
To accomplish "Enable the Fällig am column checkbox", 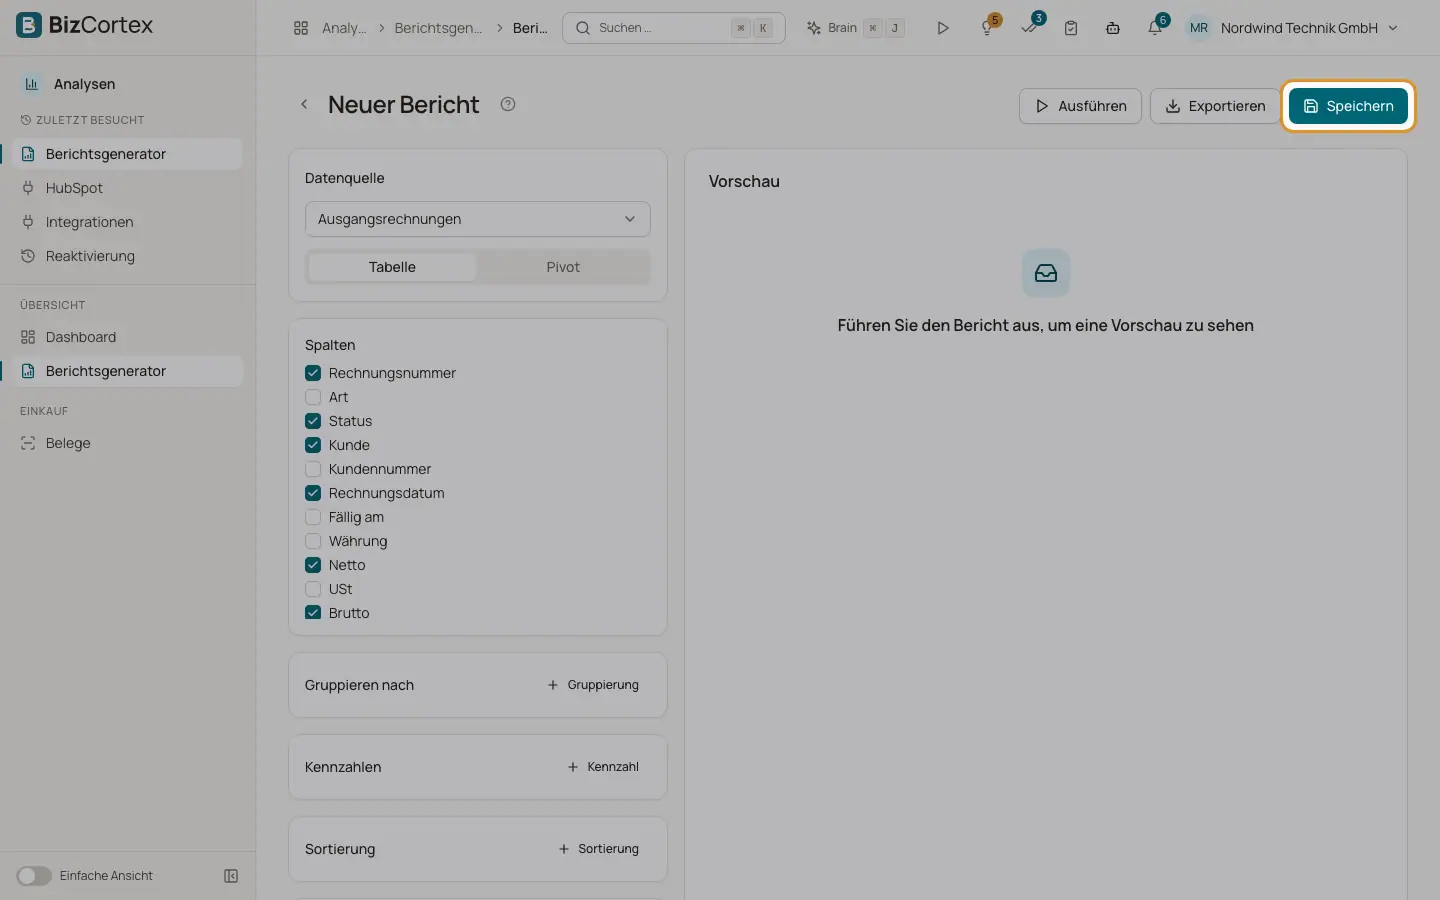I will [x=313, y=517].
